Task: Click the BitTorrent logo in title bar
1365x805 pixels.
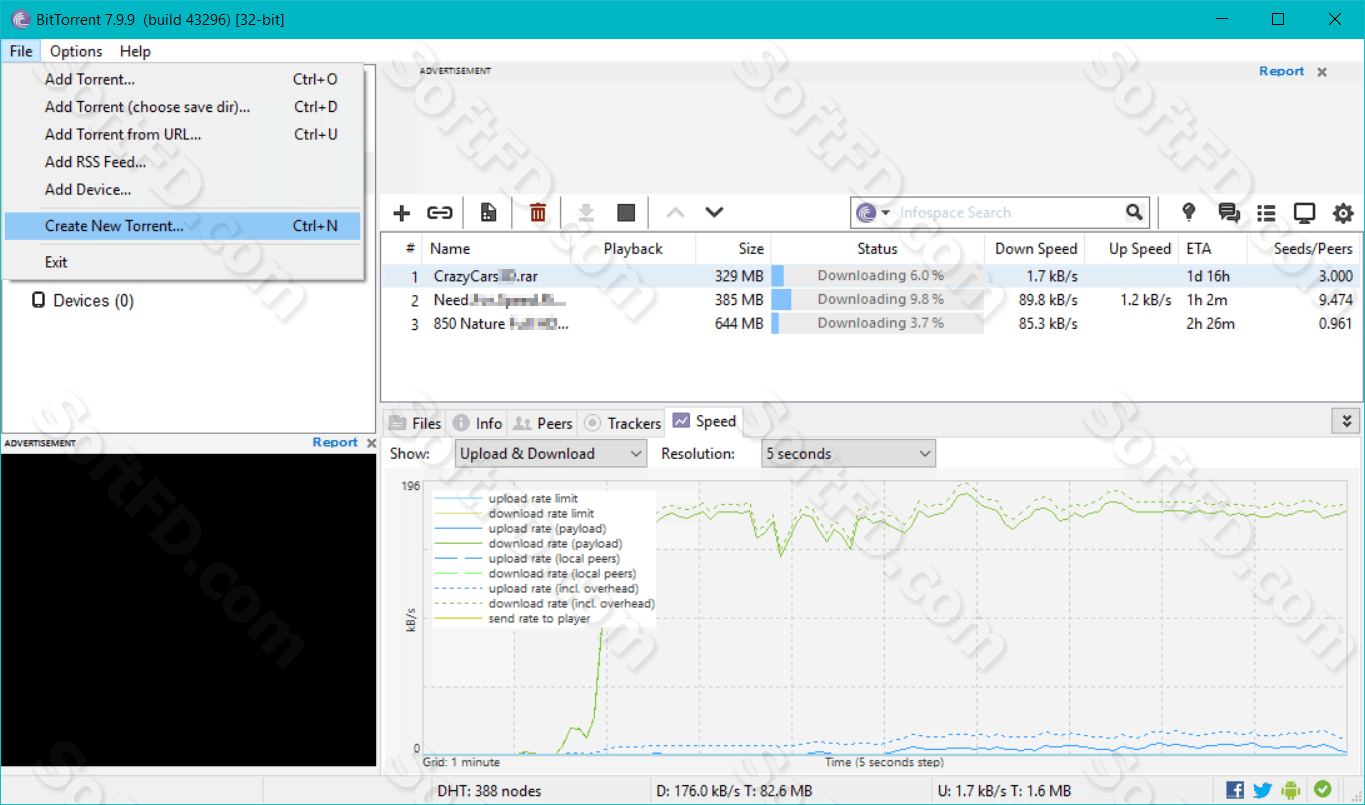Action: click(20, 19)
